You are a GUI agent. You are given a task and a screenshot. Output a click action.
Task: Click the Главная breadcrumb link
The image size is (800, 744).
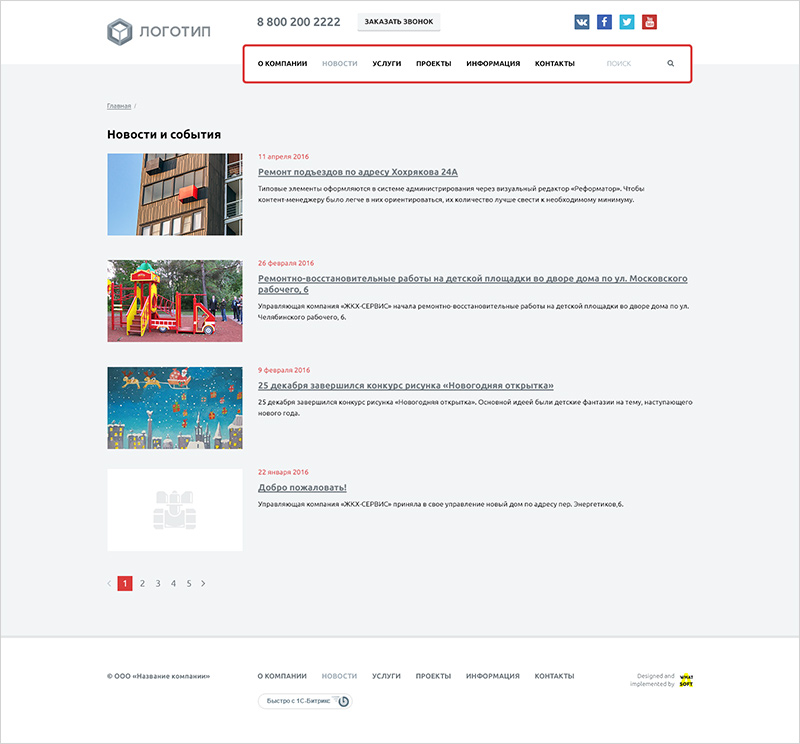point(118,105)
